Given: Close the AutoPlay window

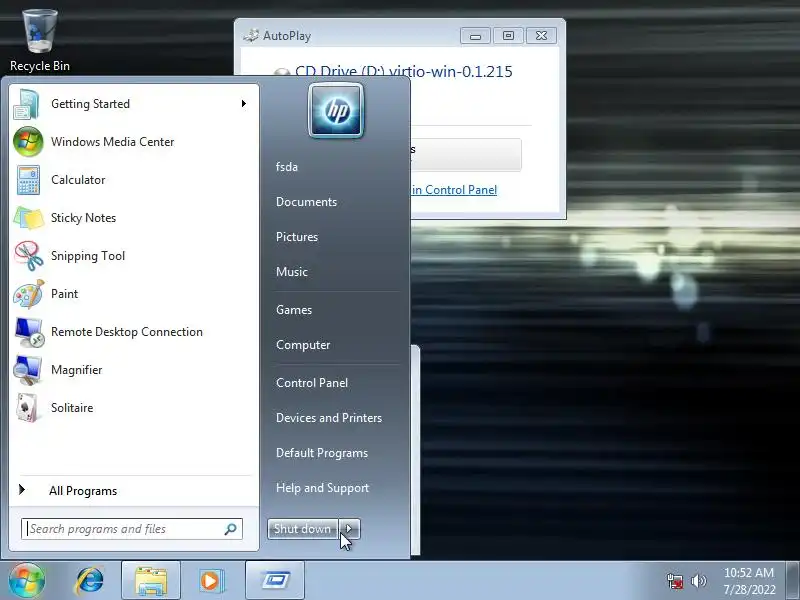Looking at the screenshot, I should coord(541,36).
